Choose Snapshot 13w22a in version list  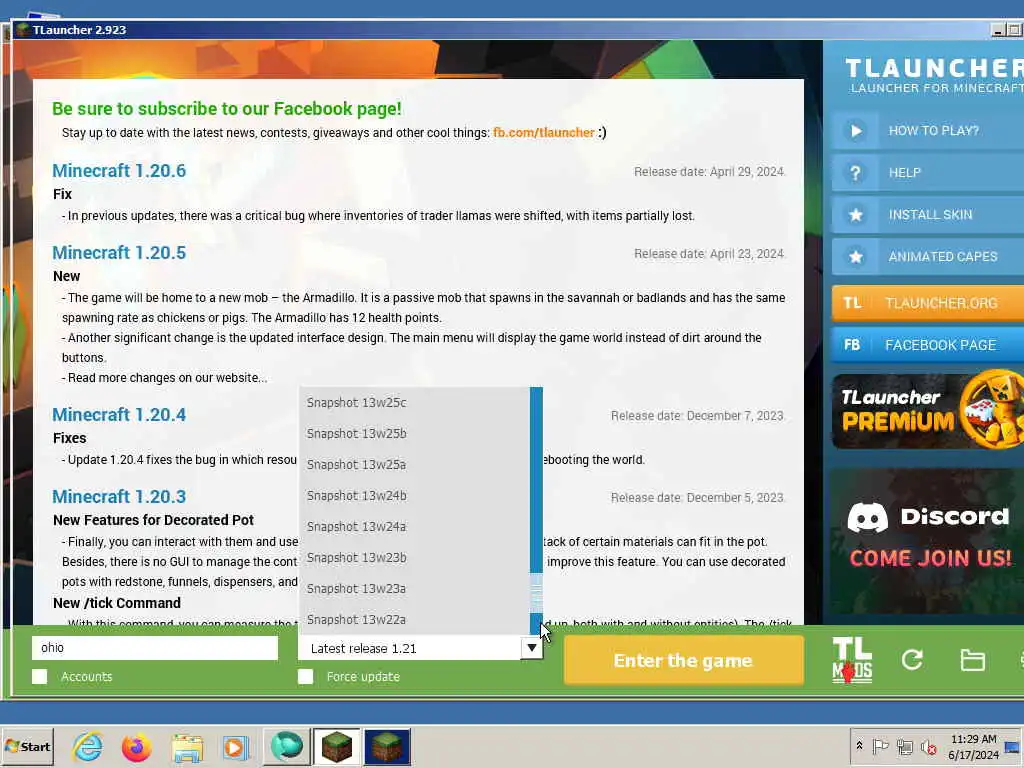coord(415,619)
